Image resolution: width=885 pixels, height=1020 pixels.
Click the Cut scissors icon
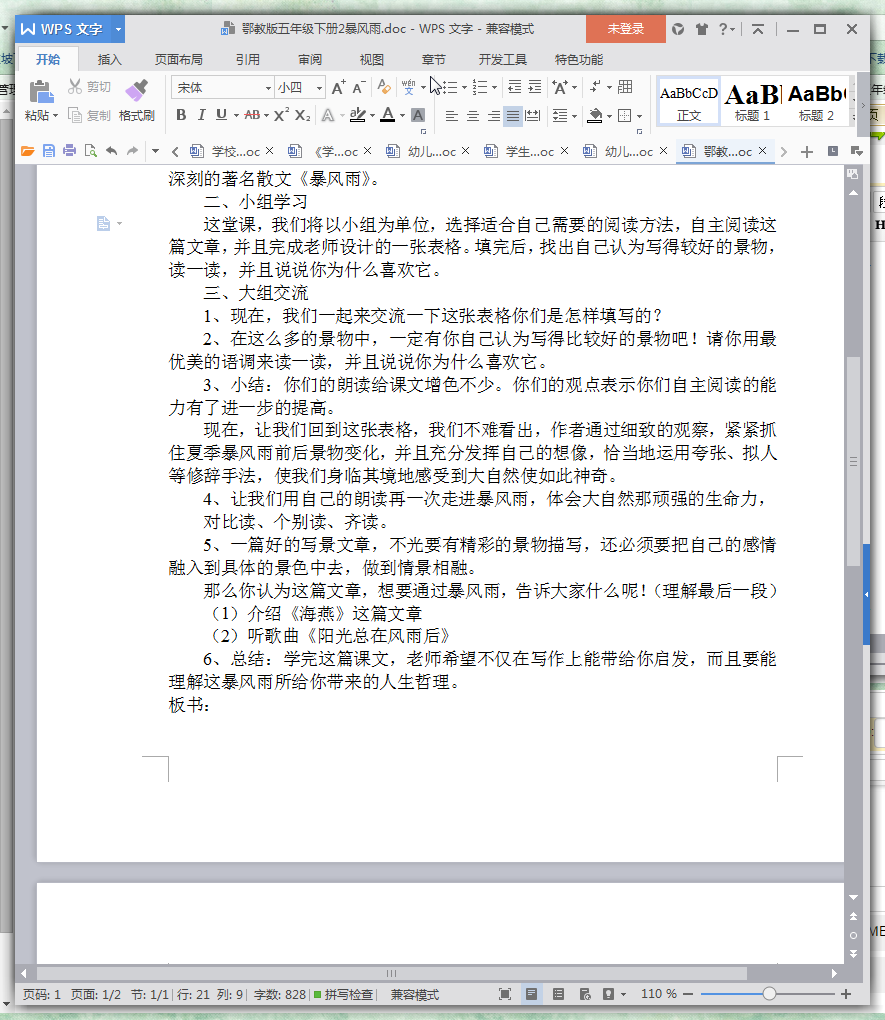[x=75, y=87]
